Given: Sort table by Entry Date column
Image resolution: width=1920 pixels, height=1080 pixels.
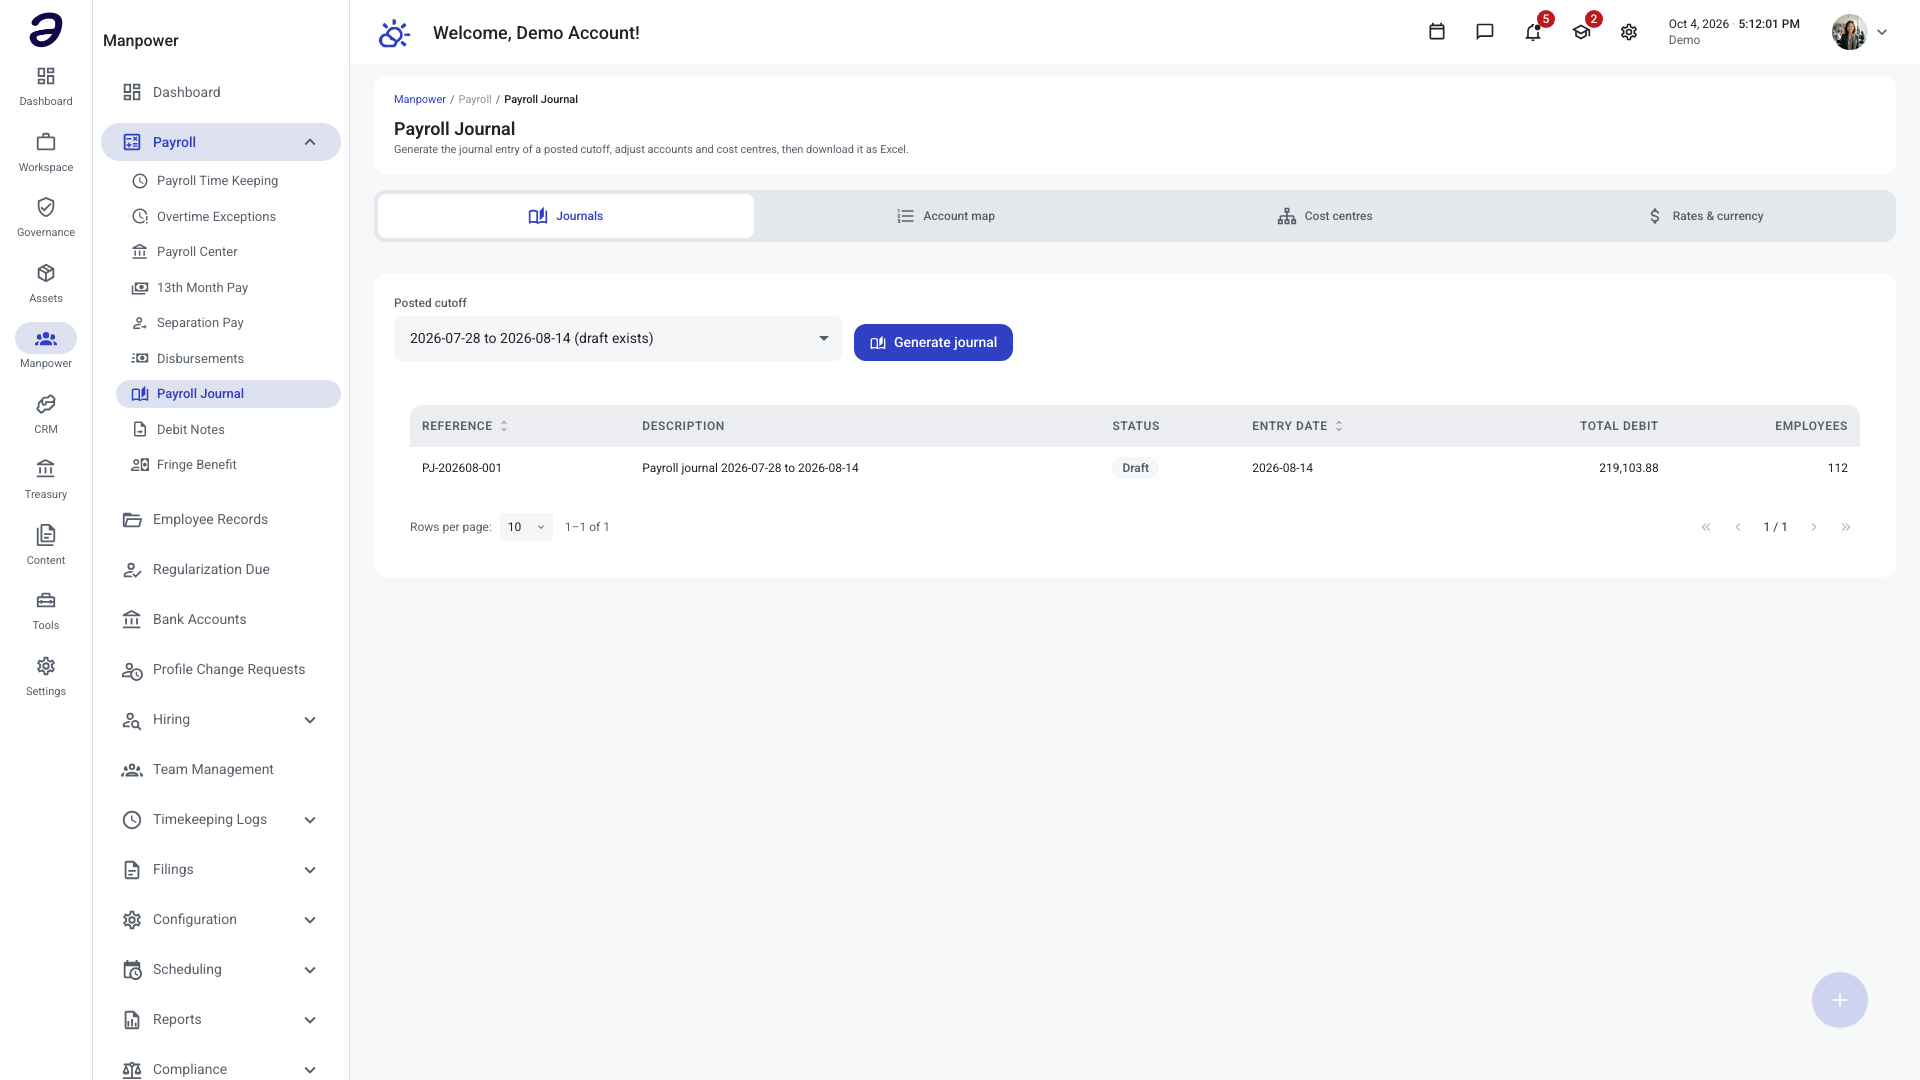Looking at the screenshot, I should point(1297,426).
